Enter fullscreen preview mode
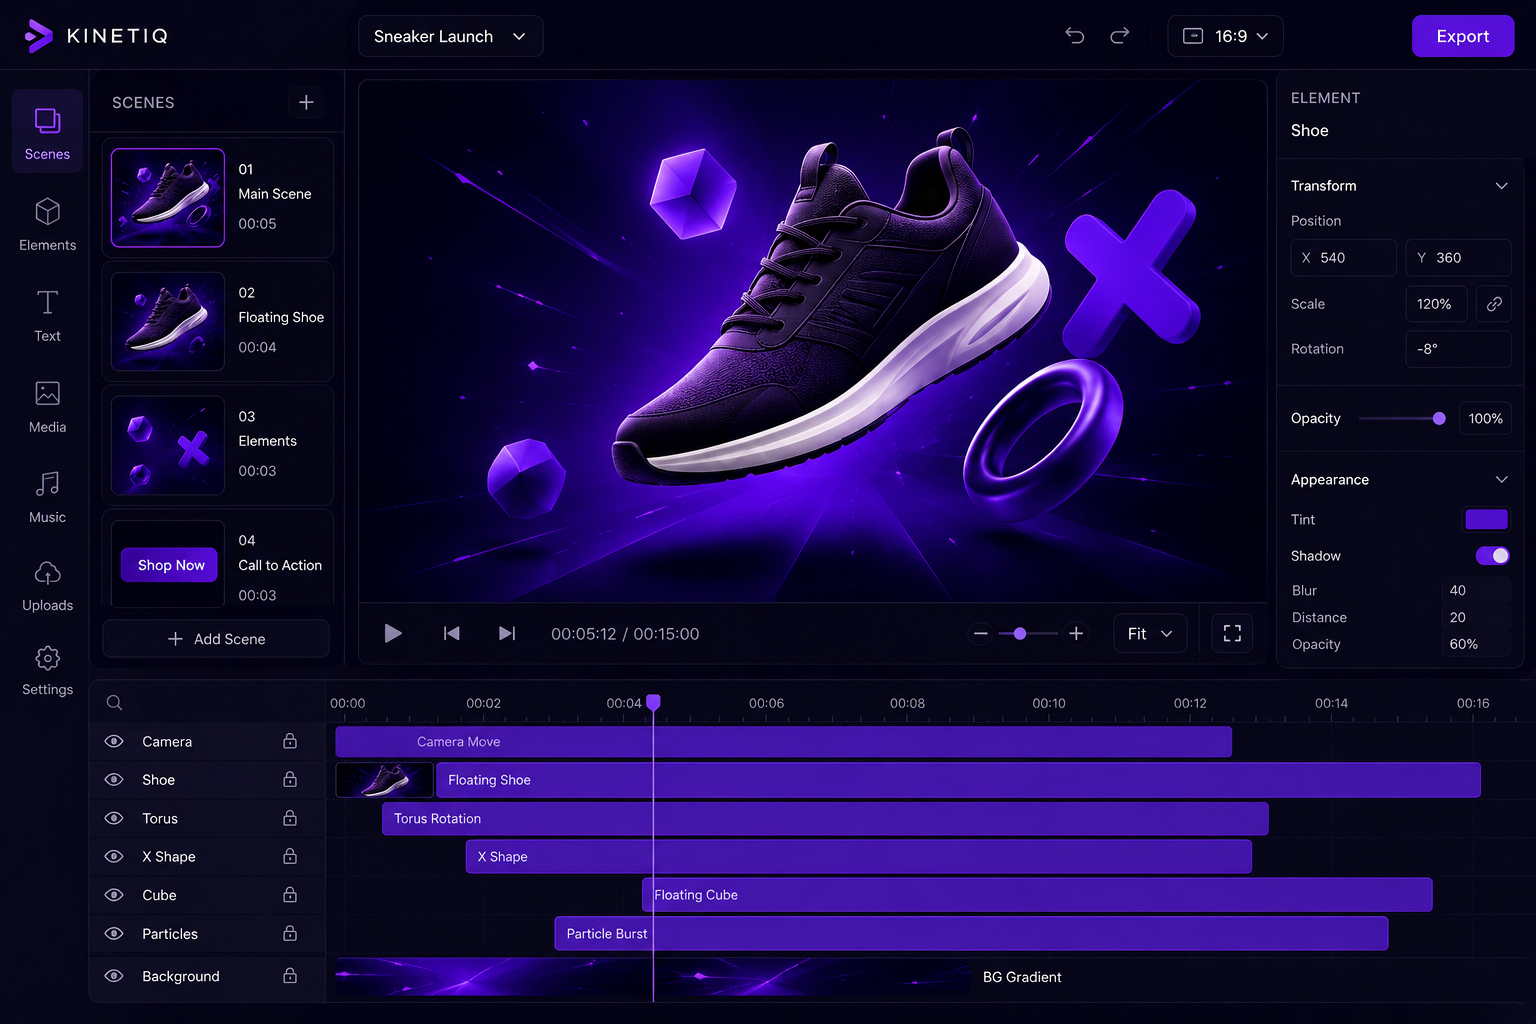 coord(1232,633)
